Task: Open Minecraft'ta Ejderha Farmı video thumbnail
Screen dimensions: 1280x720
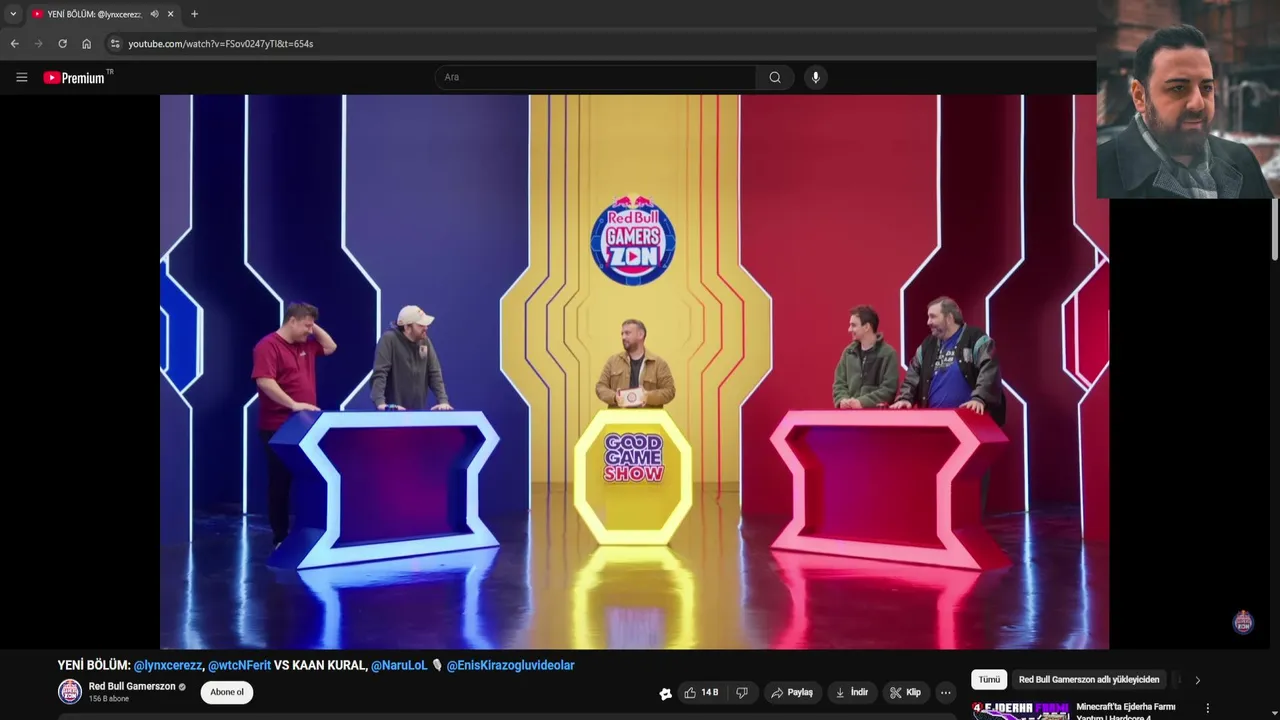Action: coord(1020,711)
